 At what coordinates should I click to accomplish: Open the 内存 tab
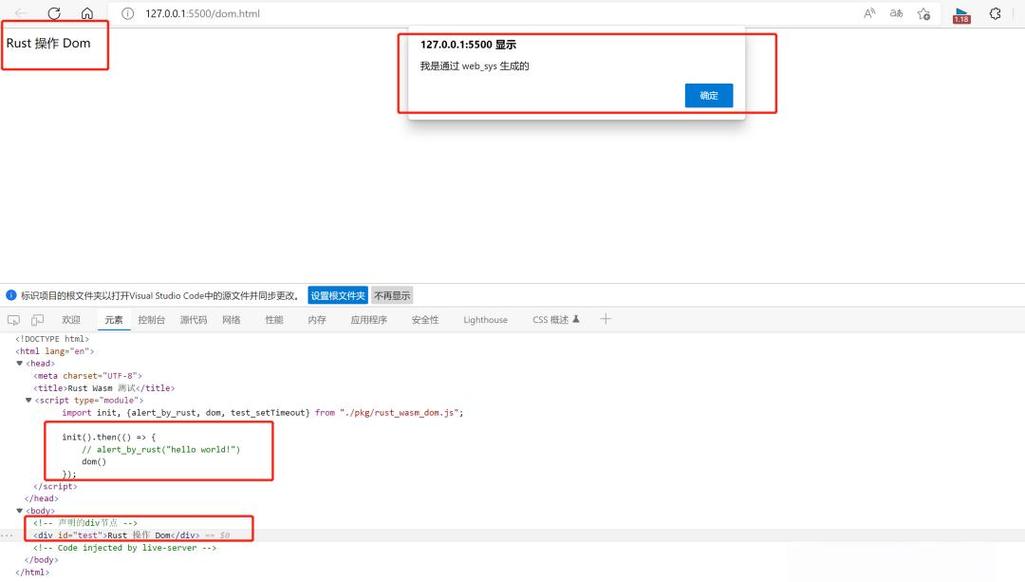pyautogui.click(x=317, y=320)
